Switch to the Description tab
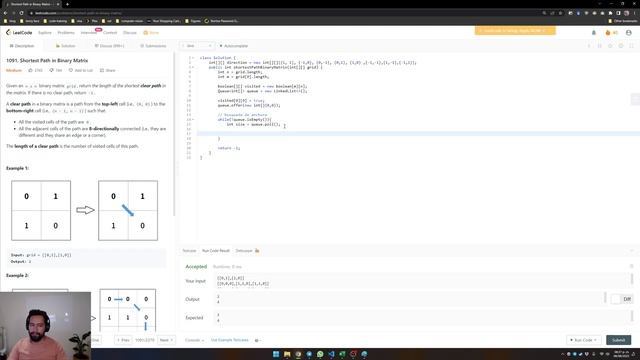This screenshot has height=360, width=640. click(x=22, y=46)
